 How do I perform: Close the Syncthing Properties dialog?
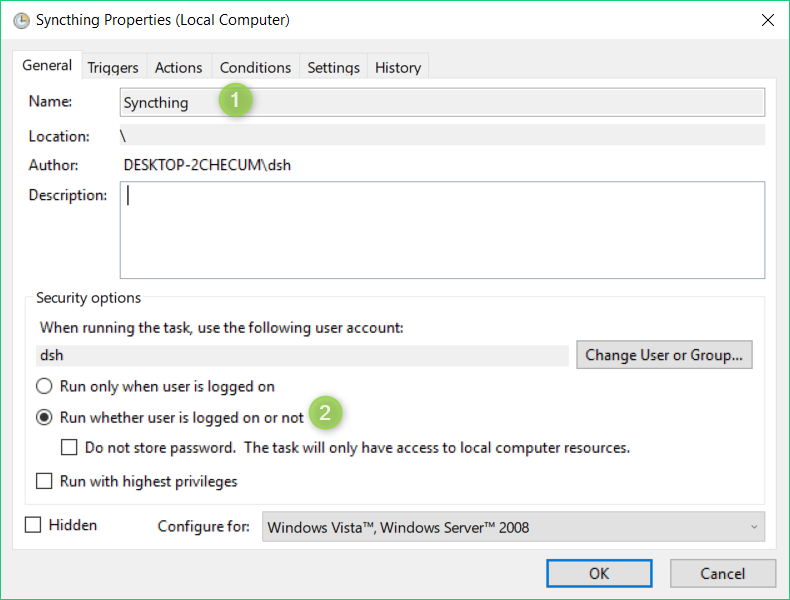[768, 20]
